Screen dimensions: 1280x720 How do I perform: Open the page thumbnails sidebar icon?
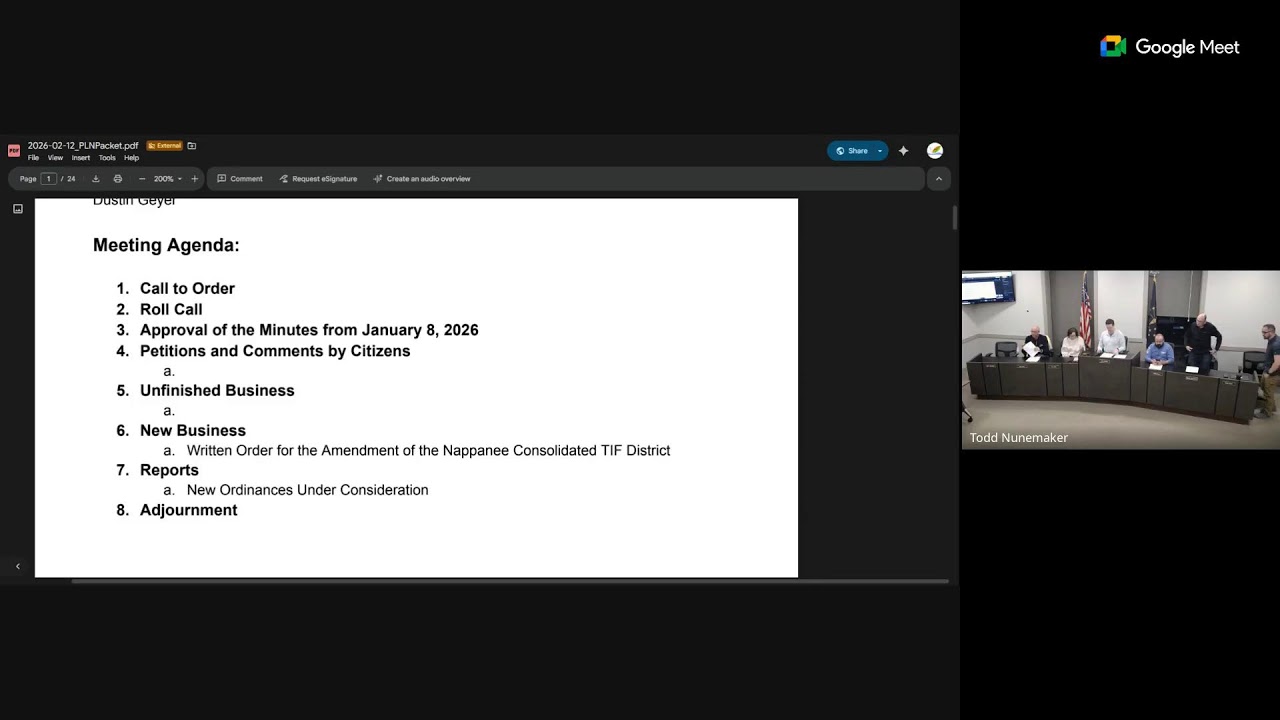(17, 209)
